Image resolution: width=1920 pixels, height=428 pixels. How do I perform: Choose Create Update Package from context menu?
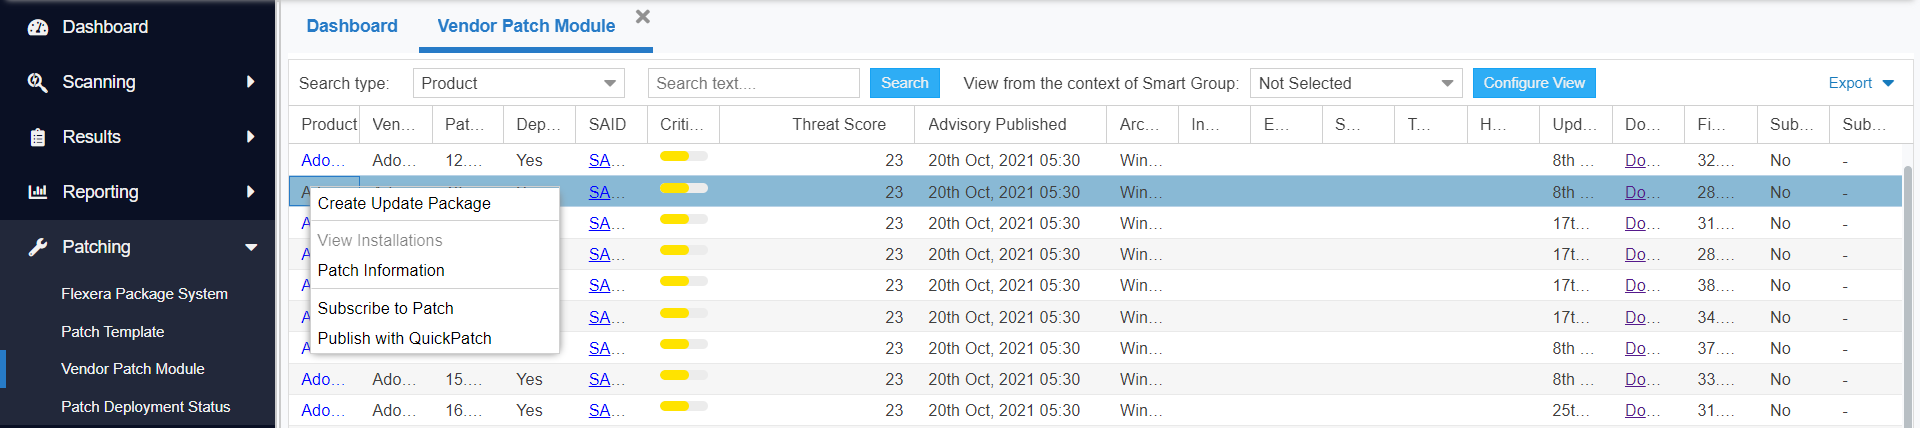click(x=404, y=203)
